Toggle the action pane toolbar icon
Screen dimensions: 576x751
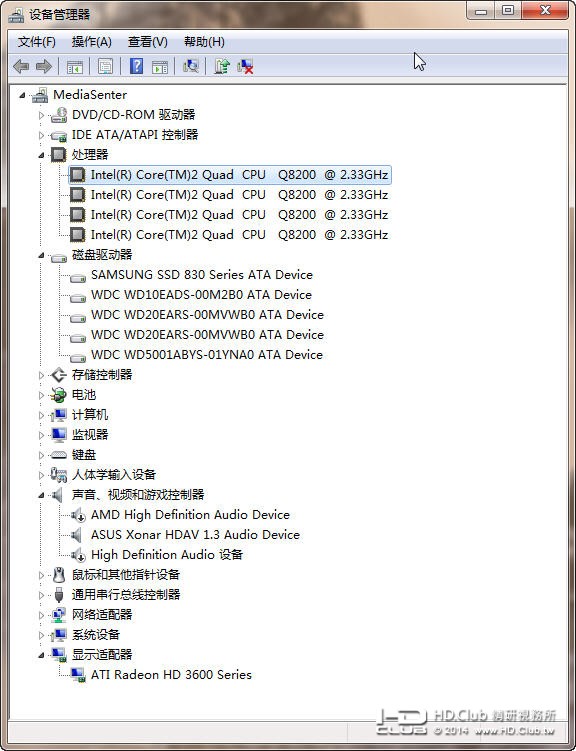click(160, 67)
